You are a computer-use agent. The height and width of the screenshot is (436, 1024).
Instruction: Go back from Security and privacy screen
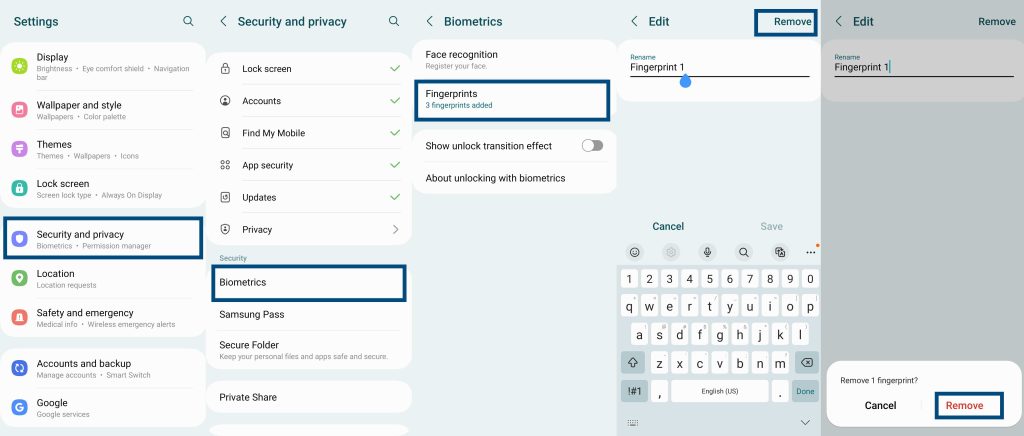[223, 21]
